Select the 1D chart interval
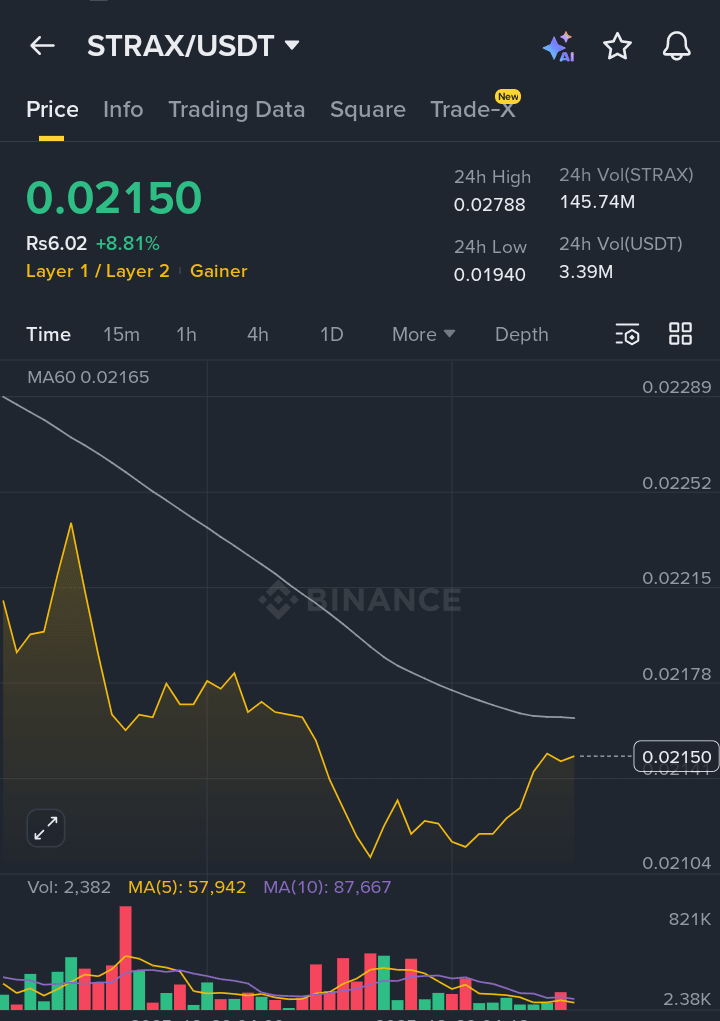720x1021 pixels. tap(331, 334)
